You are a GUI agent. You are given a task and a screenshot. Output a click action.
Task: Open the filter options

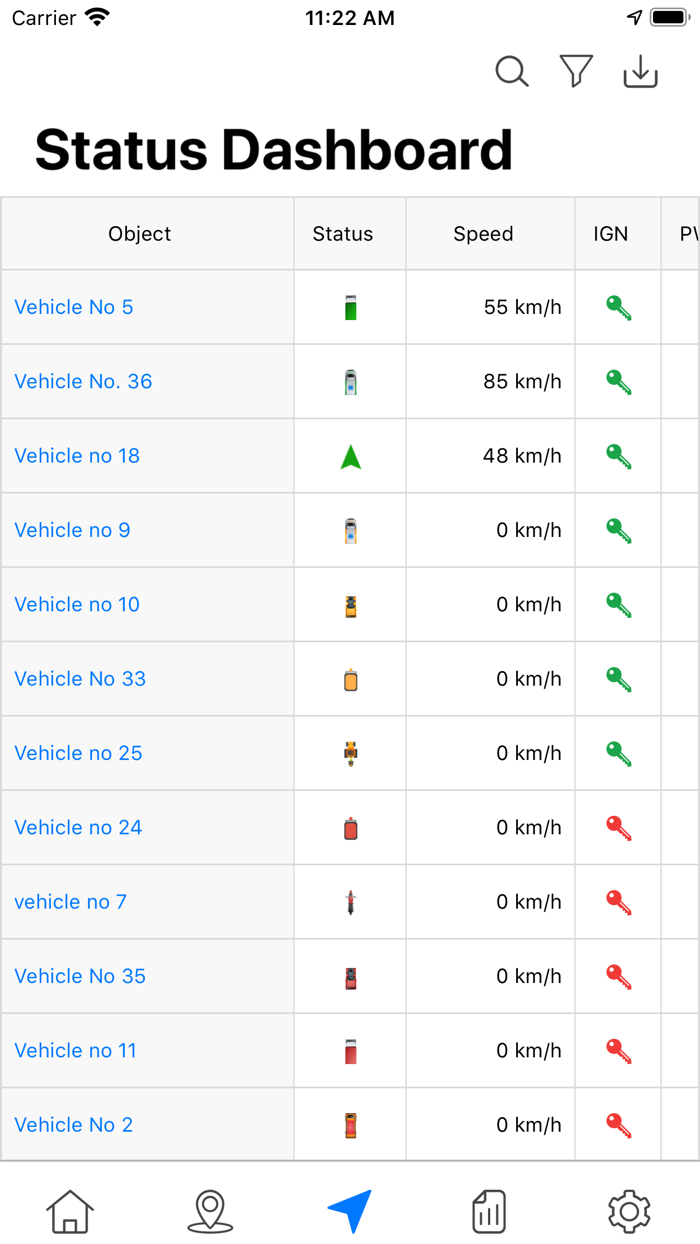[x=575, y=71]
